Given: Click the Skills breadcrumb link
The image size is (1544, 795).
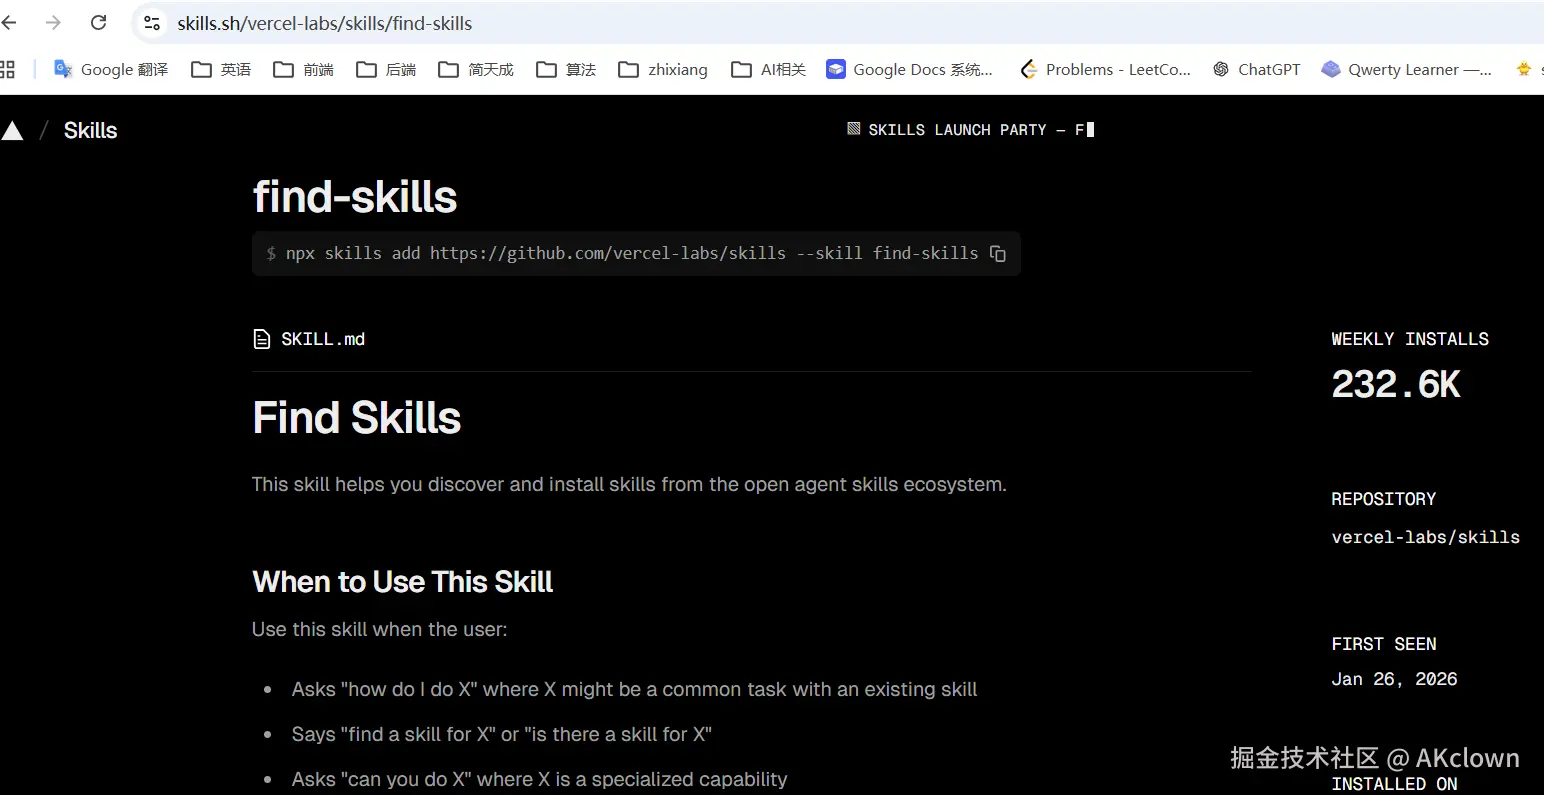Looking at the screenshot, I should coord(90,130).
